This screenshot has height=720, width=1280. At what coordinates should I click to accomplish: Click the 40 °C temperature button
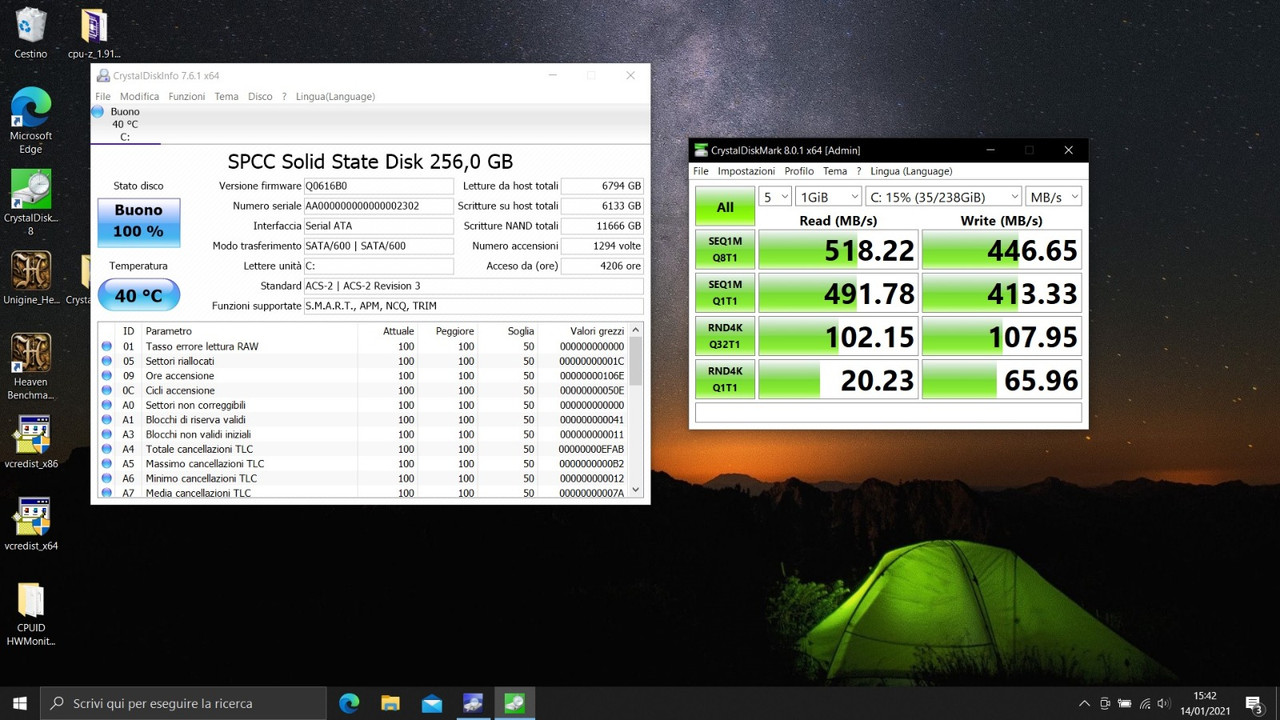[x=139, y=295]
